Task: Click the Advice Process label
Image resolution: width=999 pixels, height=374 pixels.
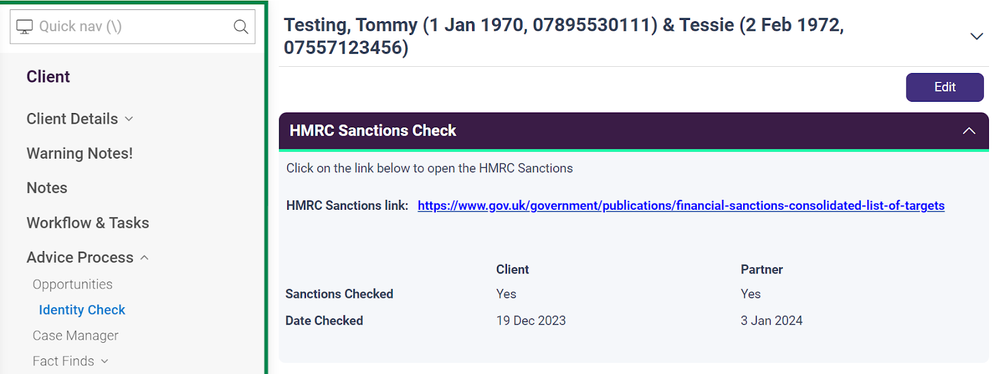Action: (80, 257)
